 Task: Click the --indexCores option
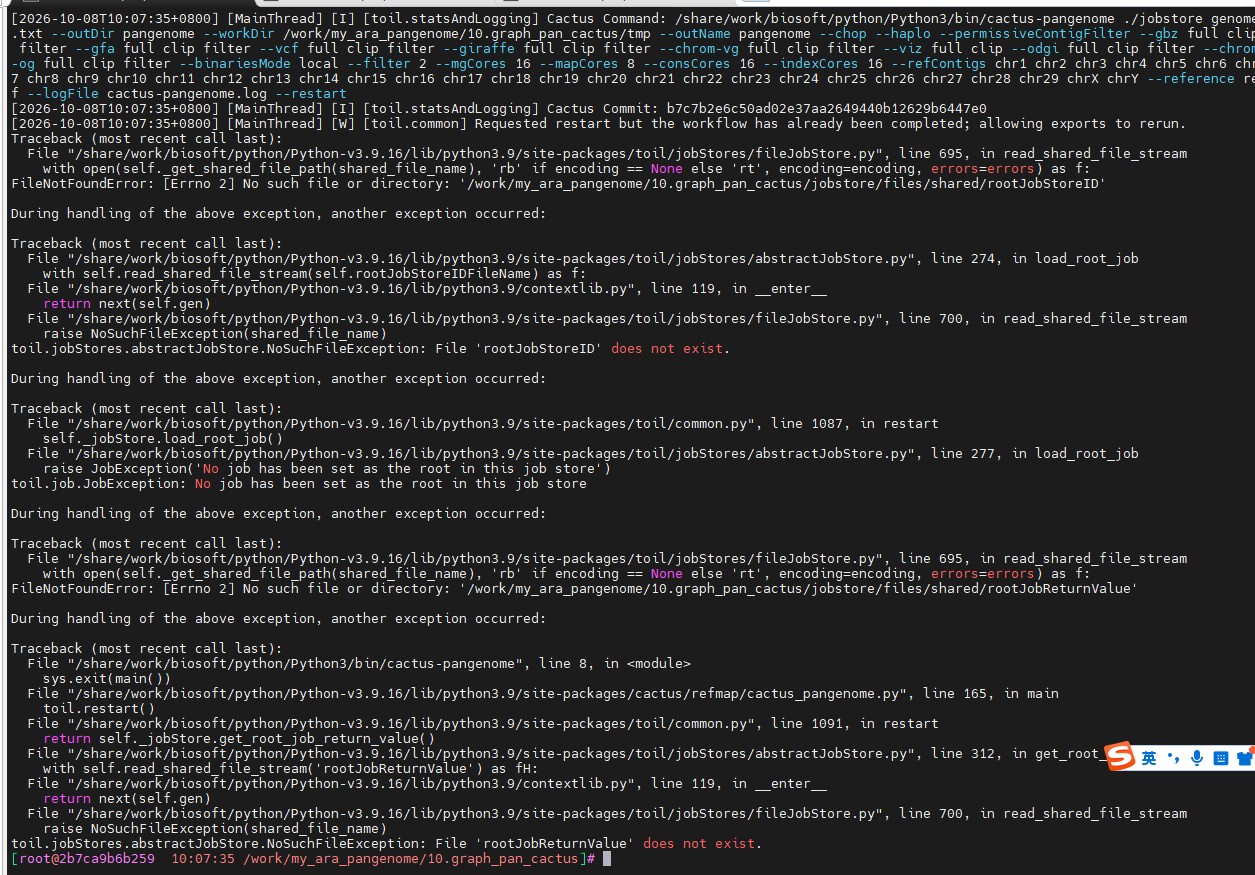tap(811, 64)
